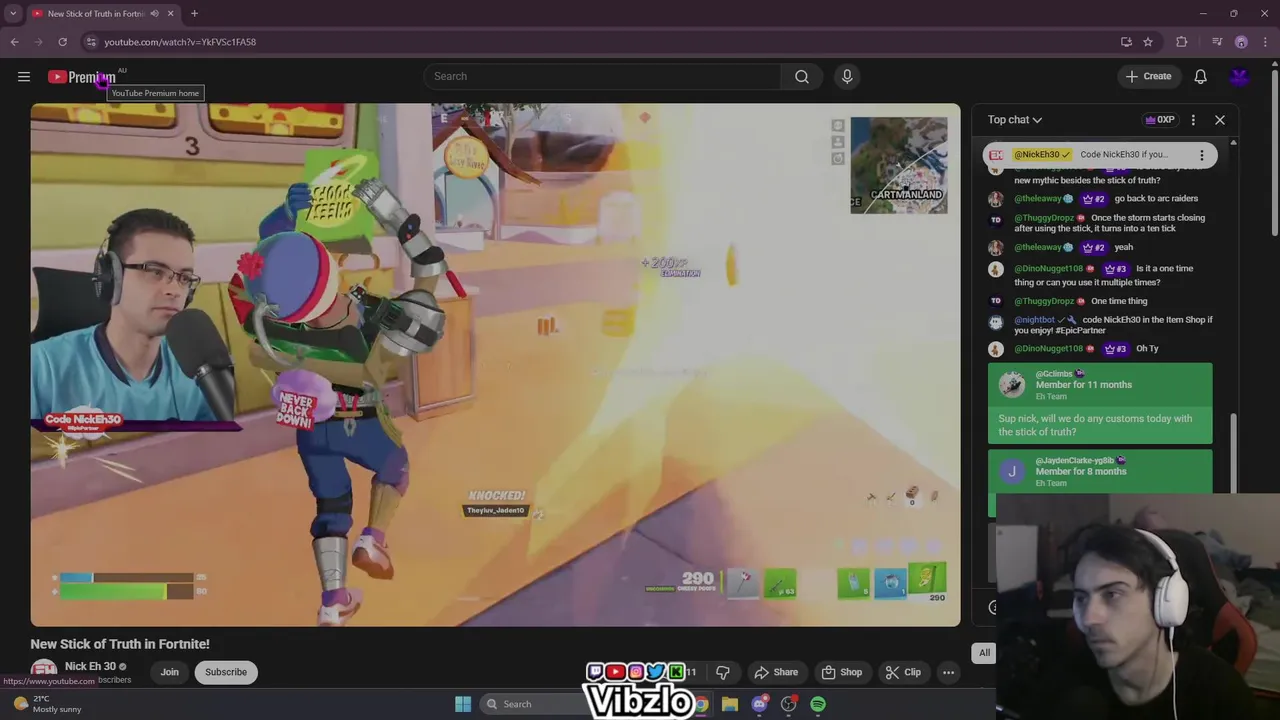Select @DinoNugget108 'Oh Ty' message
Viewport: 1280px width, 720px height.
[x=1100, y=349]
